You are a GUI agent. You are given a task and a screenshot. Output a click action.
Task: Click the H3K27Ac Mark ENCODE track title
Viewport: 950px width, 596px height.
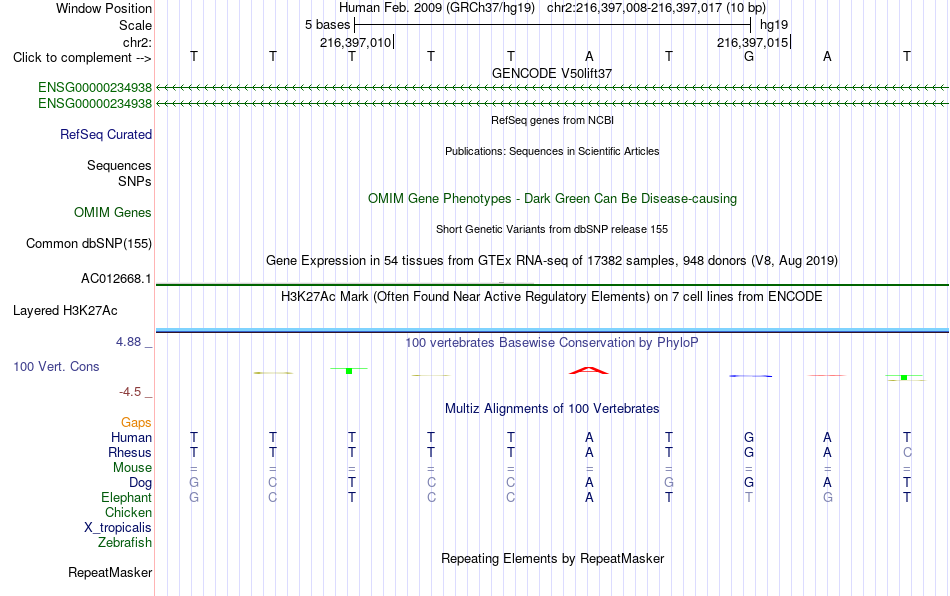[552, 296]
